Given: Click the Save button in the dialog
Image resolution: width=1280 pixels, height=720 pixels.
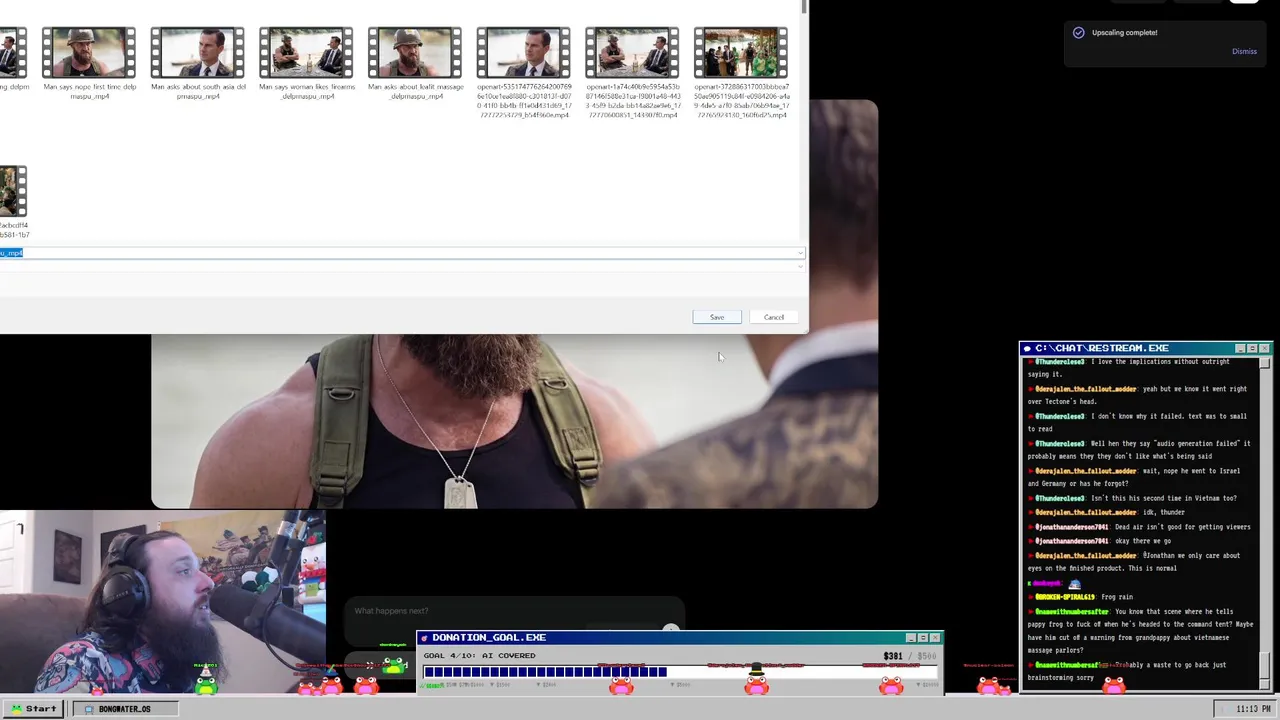Looking at the screenshot, I should coord(717,317).
